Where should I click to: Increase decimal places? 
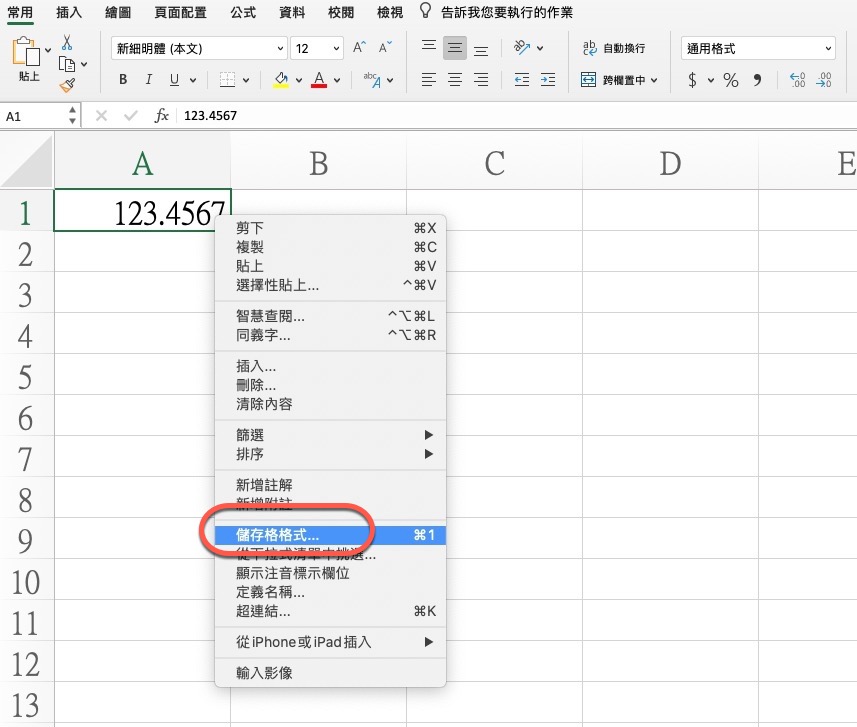click(798, 80)
